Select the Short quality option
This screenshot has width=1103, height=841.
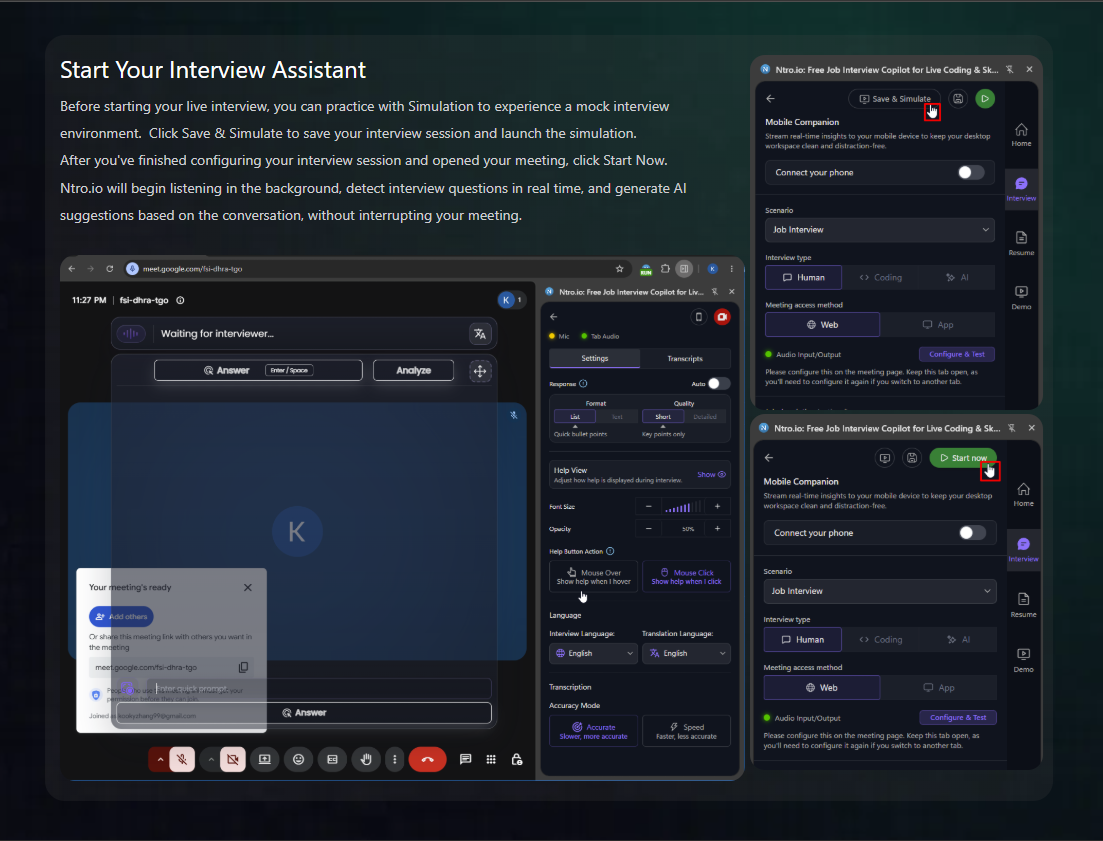663,417
